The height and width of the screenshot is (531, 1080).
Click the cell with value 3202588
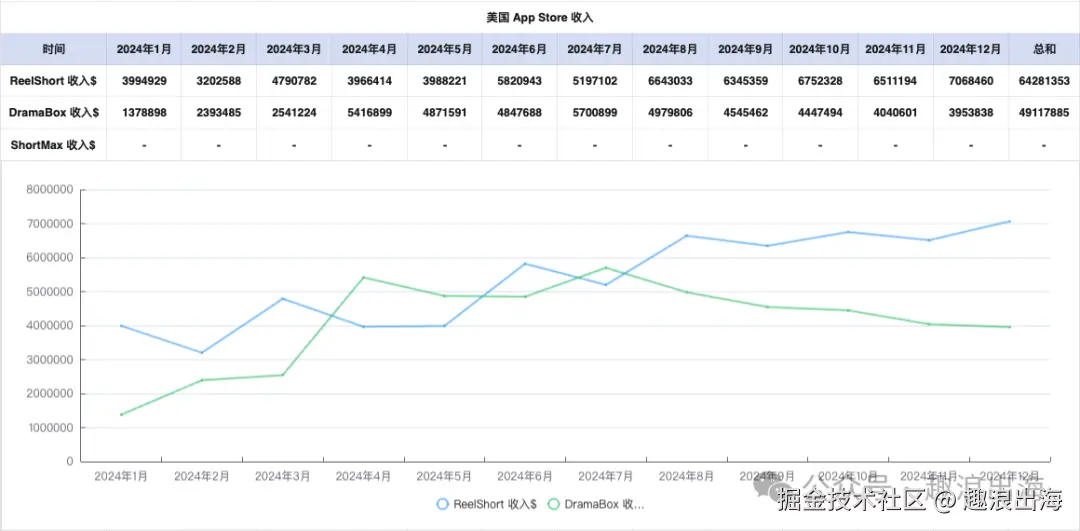point(219,81)
